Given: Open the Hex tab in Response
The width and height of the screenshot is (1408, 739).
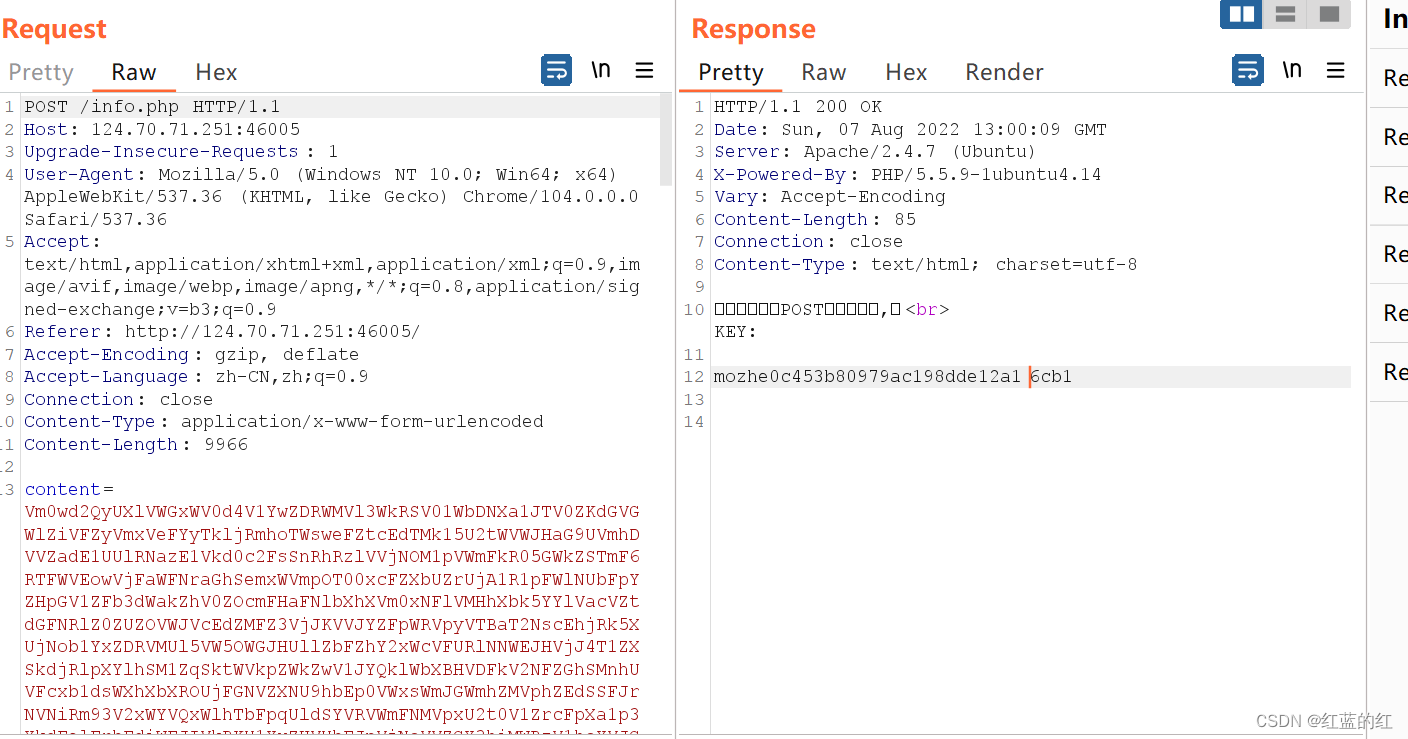Looking at the screenshot, I should tap(906, 72).
